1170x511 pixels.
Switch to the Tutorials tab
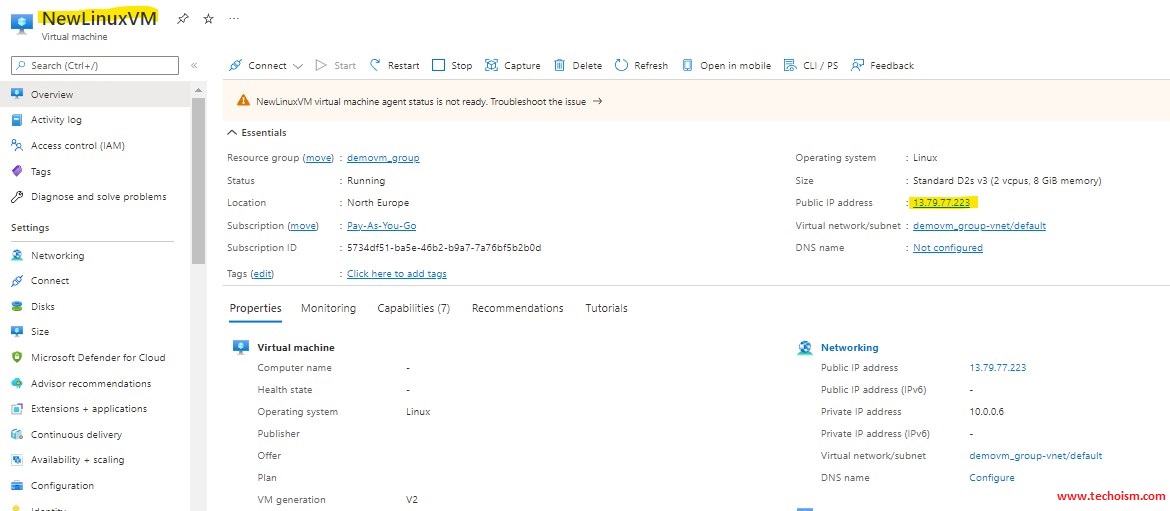(606, 308)
